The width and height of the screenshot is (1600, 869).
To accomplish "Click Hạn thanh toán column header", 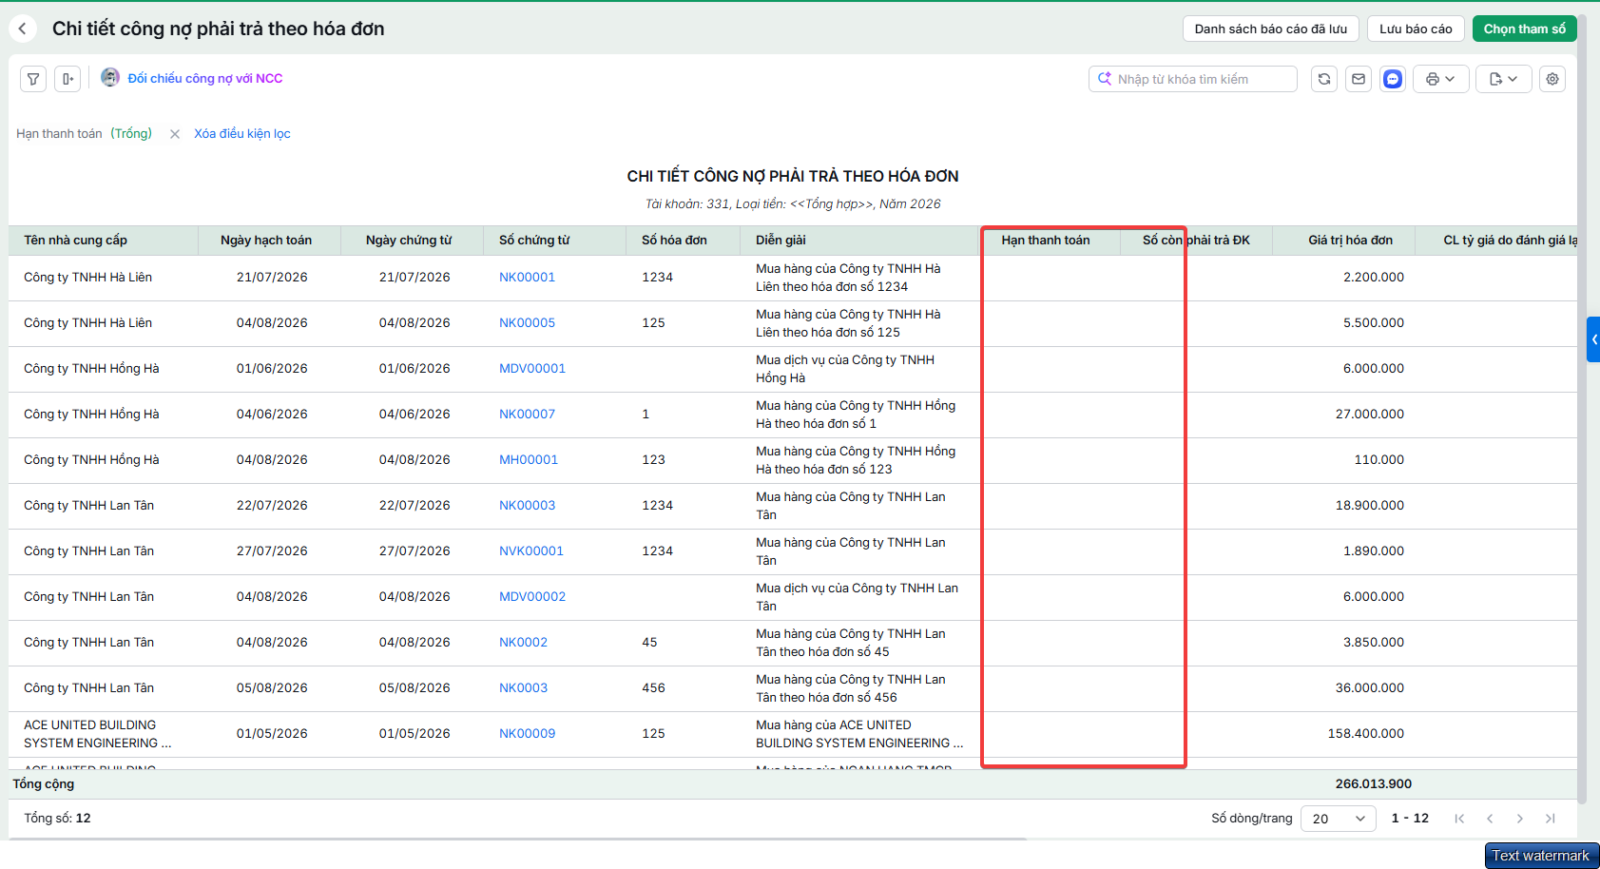I will 1045,240.
